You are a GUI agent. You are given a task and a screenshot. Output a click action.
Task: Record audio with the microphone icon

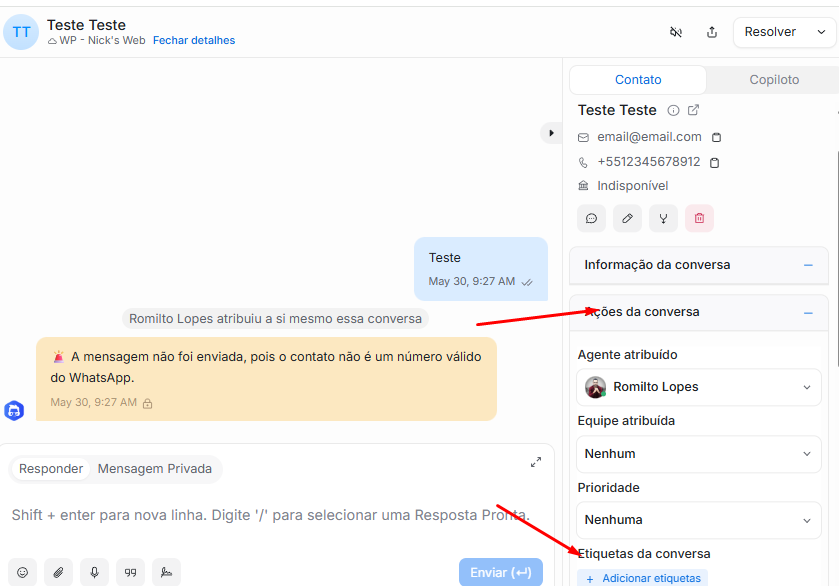pos(95,572)
